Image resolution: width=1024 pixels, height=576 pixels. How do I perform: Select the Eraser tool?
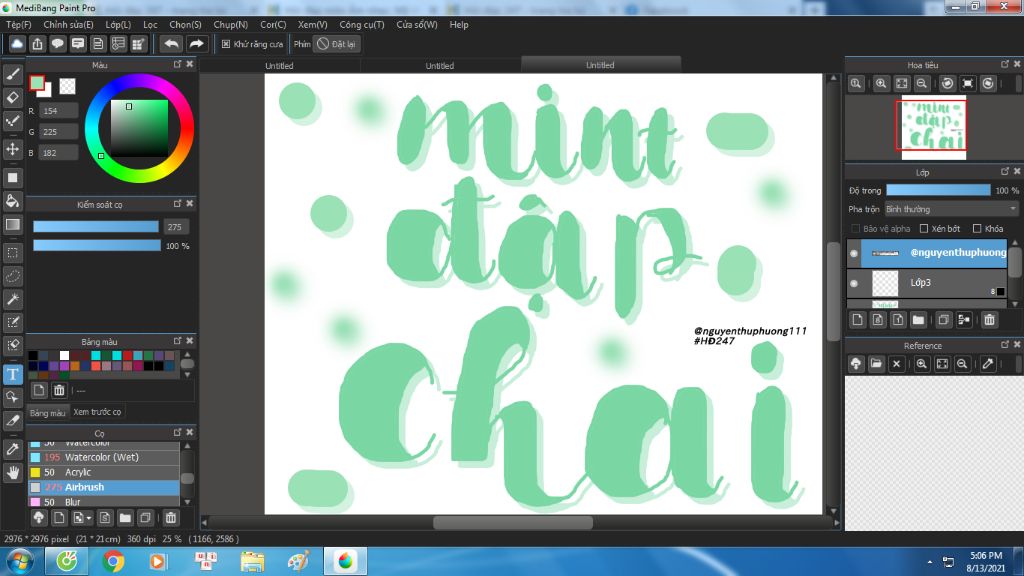(x=12, y=98)
